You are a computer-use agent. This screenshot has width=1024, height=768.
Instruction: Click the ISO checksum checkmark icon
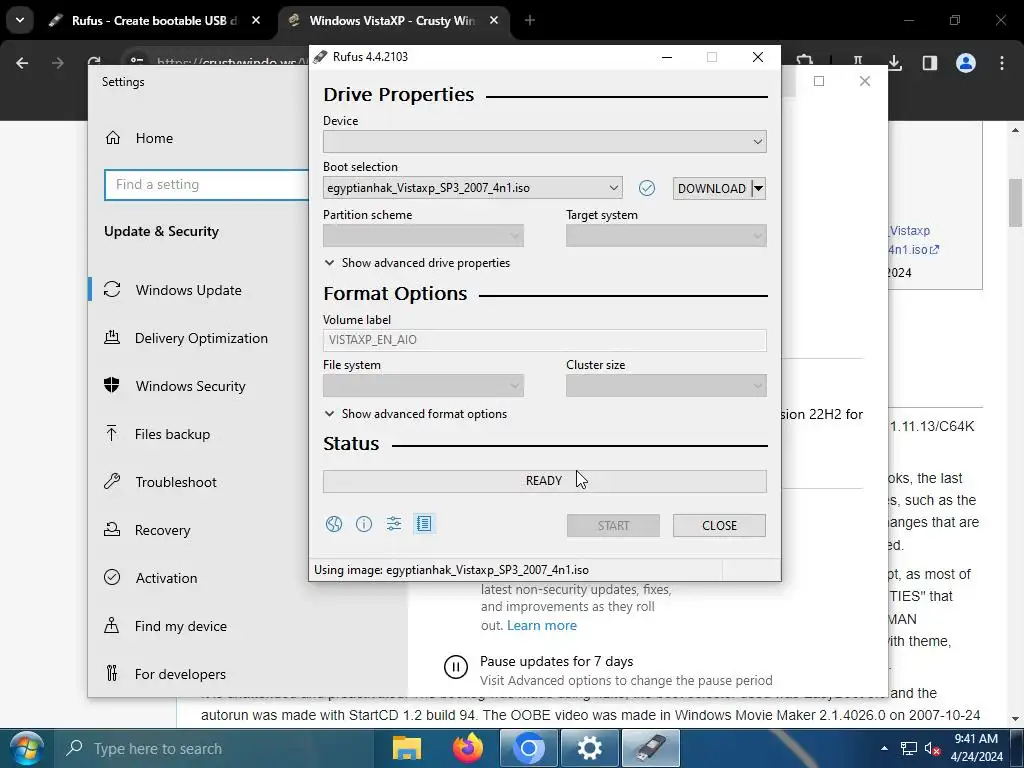click(647, 188)
